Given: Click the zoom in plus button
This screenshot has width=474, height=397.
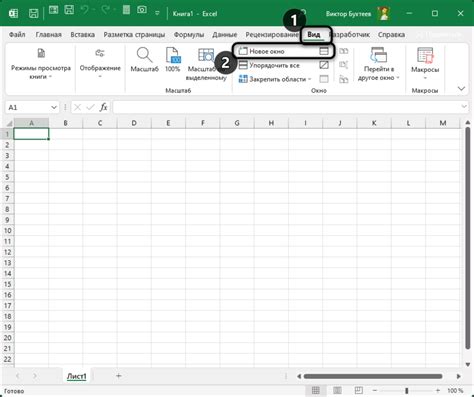Looking at the screenshot, I should [438, 390].
